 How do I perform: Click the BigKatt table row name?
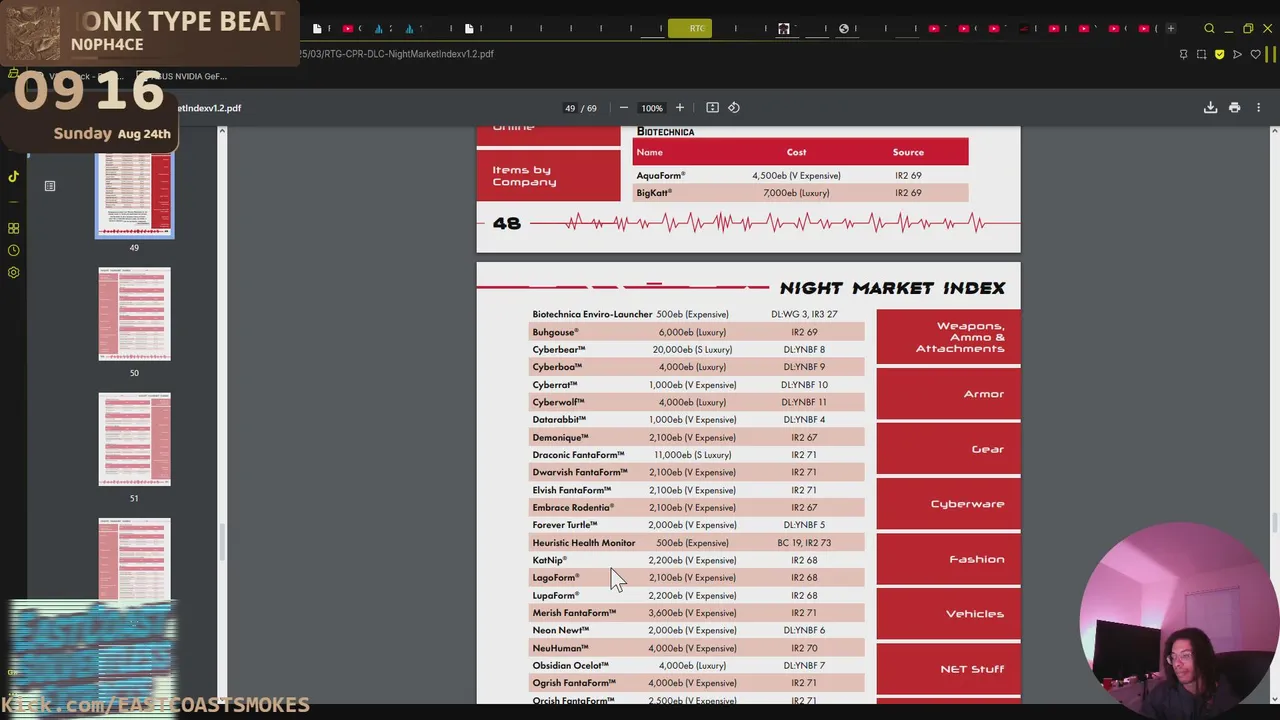[654, 193]
